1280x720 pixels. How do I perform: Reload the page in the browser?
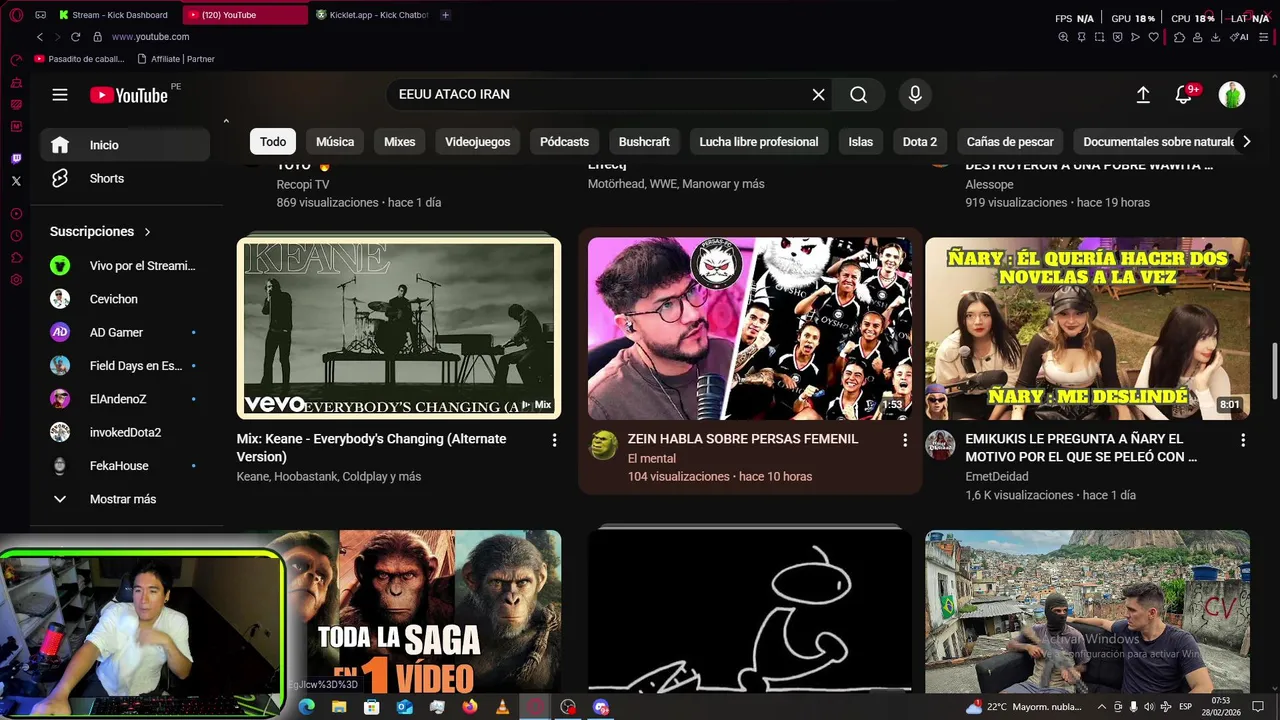click(75, 37)
